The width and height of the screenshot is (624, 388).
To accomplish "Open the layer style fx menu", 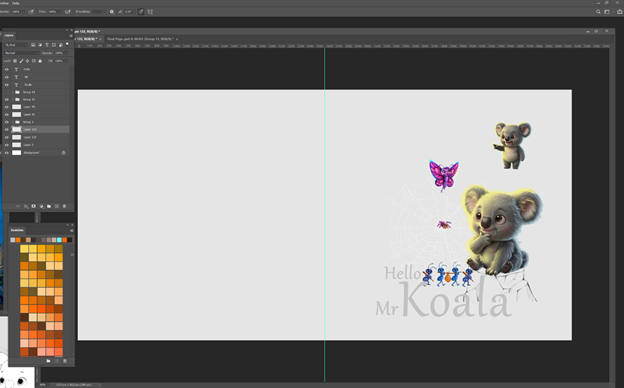I will point(26,206).
